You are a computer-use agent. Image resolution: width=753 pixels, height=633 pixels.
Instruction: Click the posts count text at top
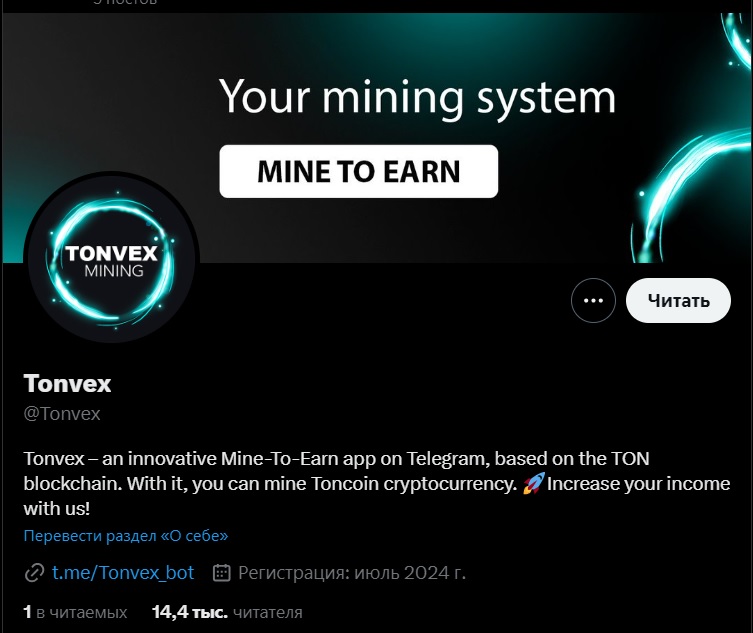coord(125,2)
